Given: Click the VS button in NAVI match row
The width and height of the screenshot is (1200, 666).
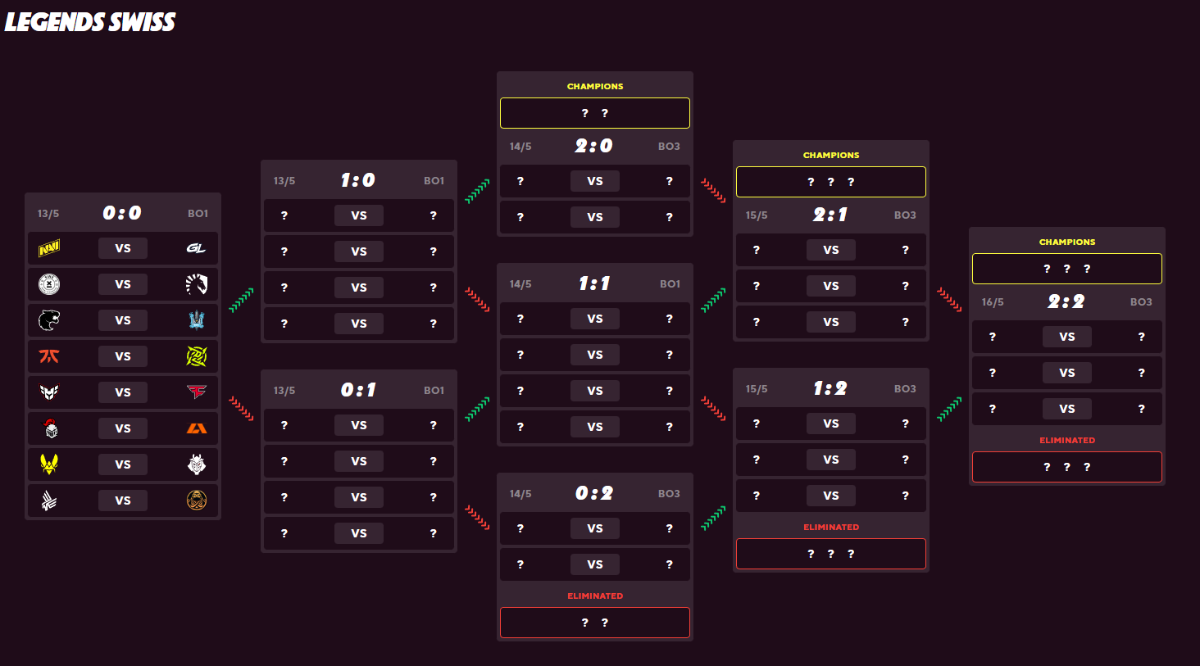Looking at the screenshot, I should tap(123, 249).
